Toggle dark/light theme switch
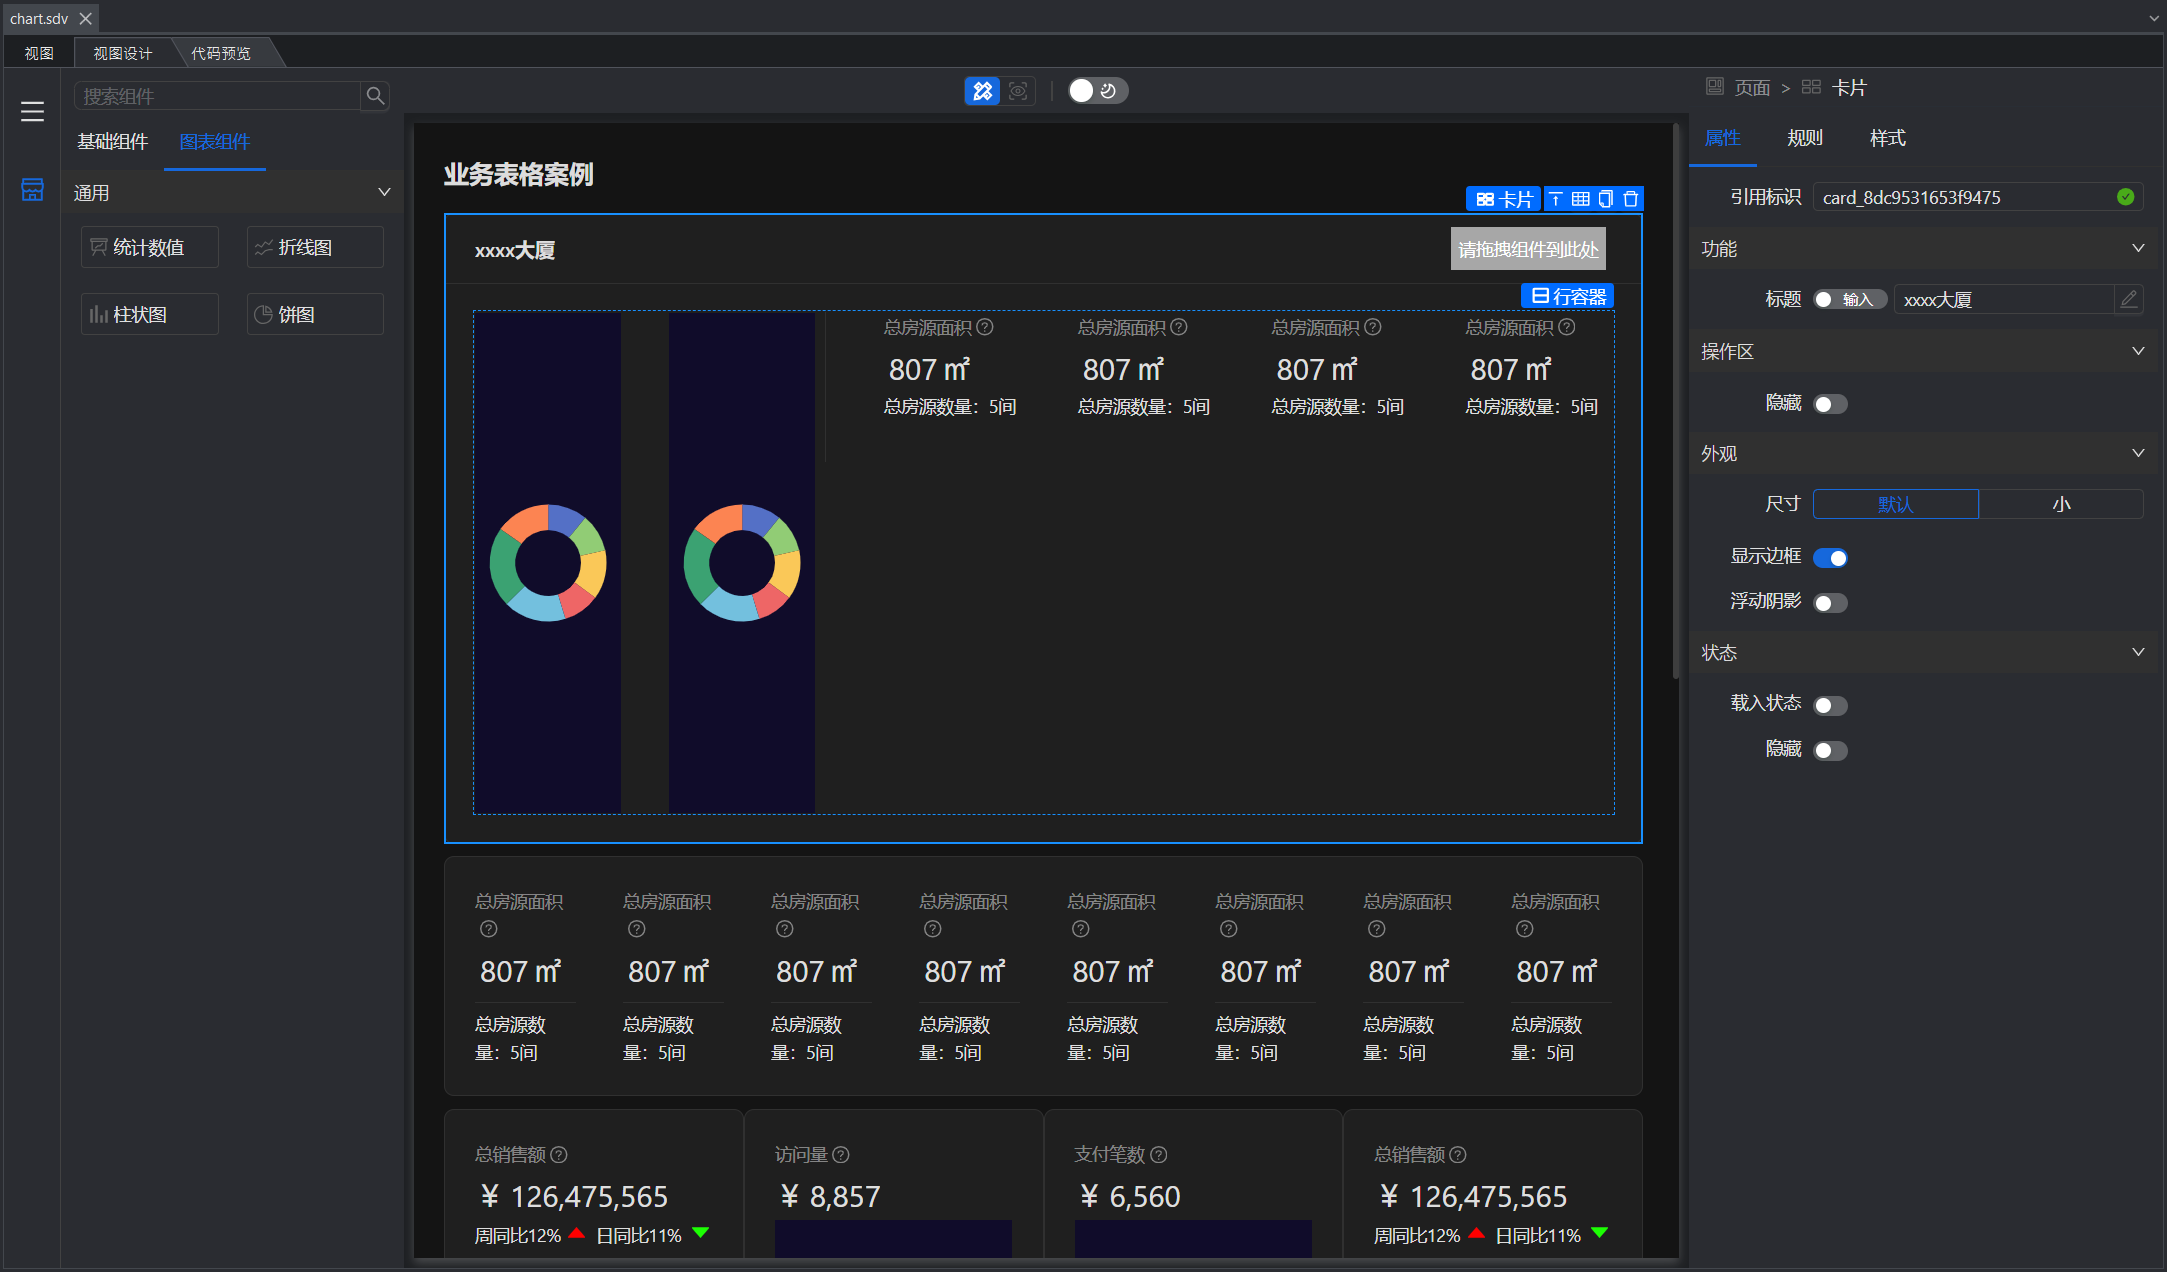The height and width of the screenshot is (1272, 2167). [x=1097, y=91]
